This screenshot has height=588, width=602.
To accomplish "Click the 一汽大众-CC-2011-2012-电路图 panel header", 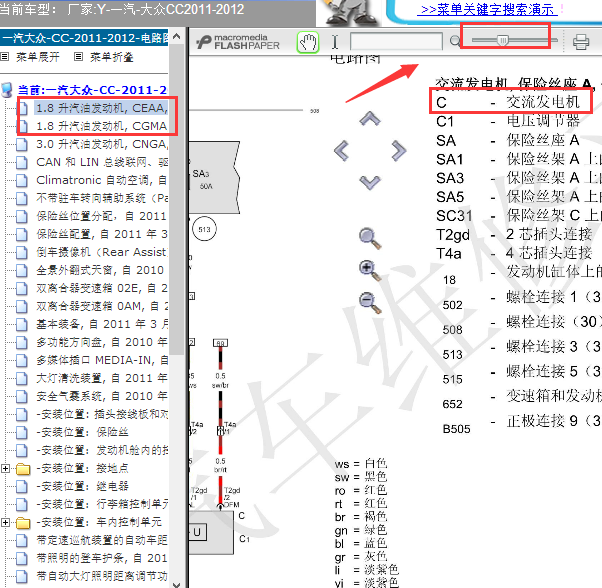I will [84, 38].
